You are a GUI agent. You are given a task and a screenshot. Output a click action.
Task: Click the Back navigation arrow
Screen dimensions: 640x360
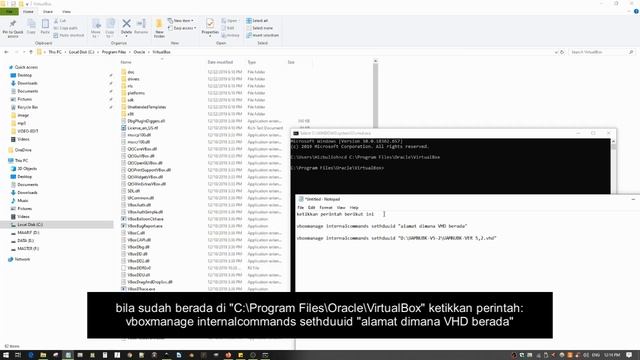(6, 52)
